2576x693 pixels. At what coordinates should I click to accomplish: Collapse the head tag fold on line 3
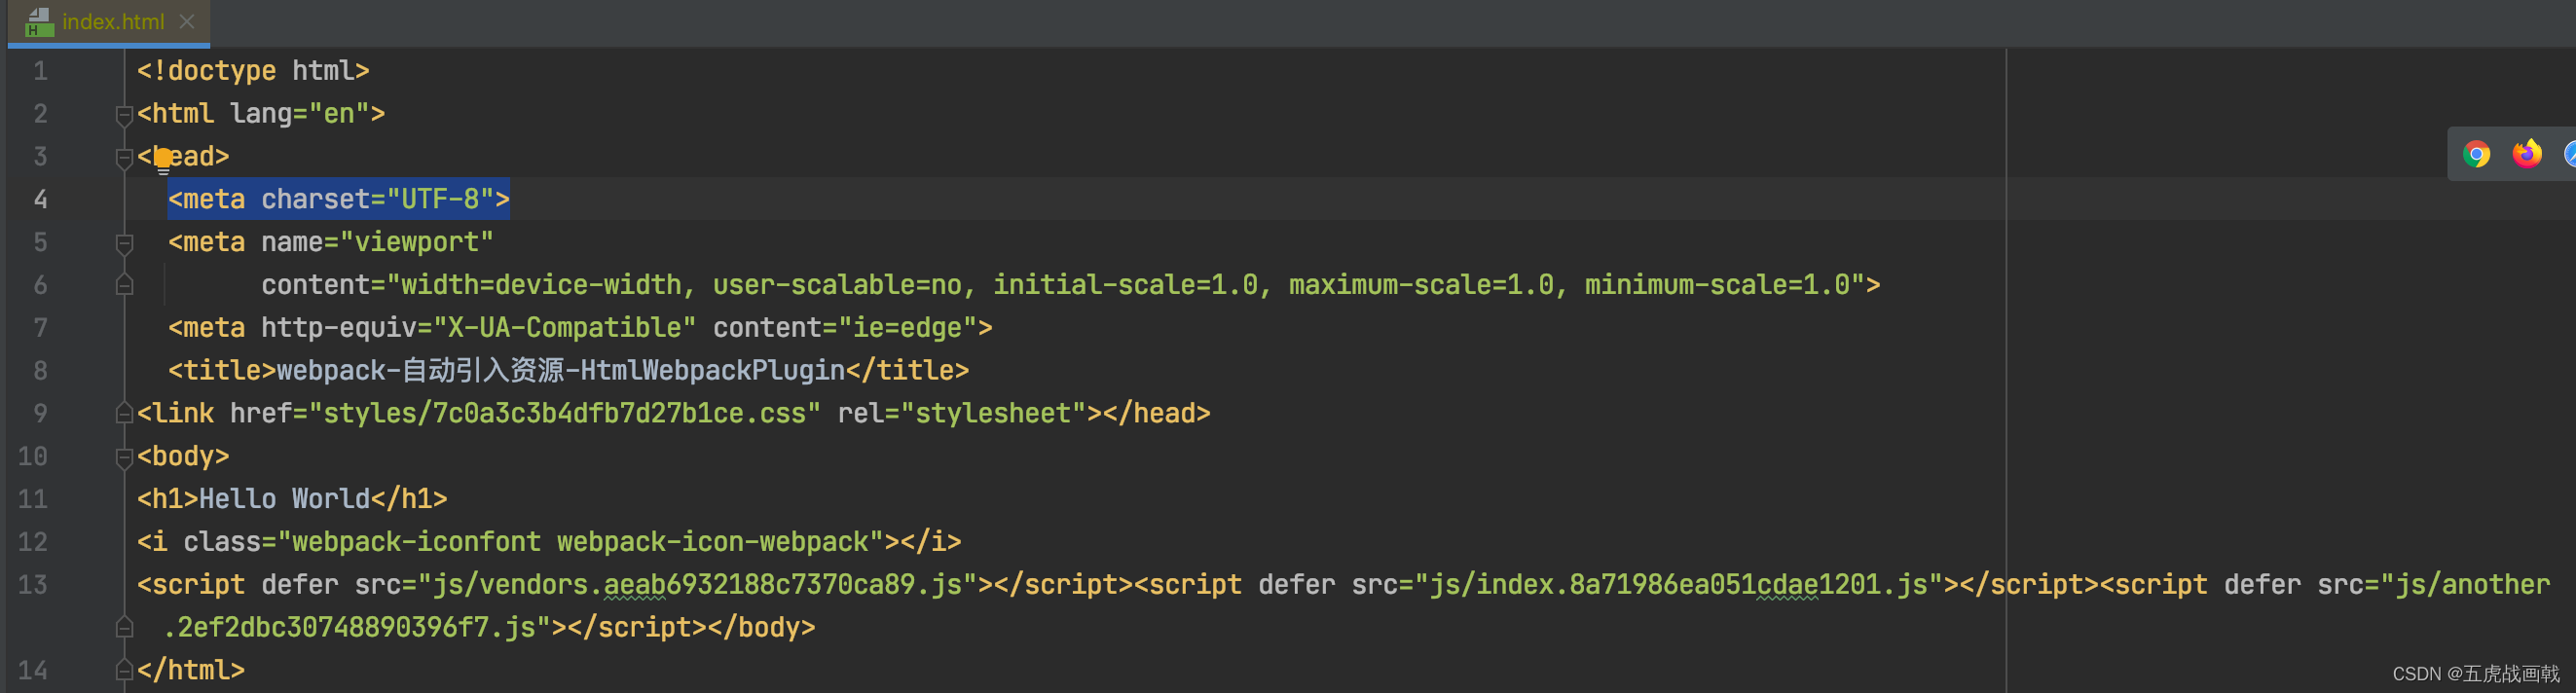[x=124, y=158]
